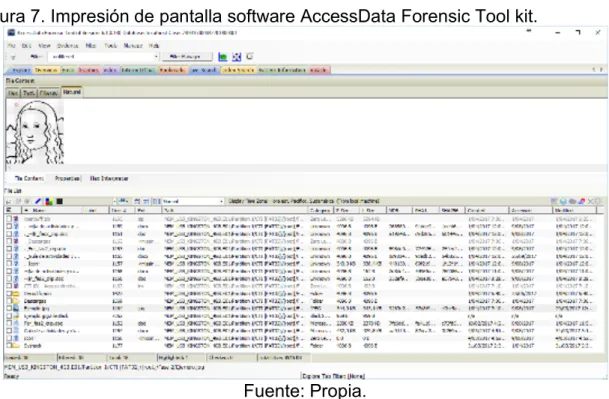Select the Hex viewer tab

(x=13, y=93)
